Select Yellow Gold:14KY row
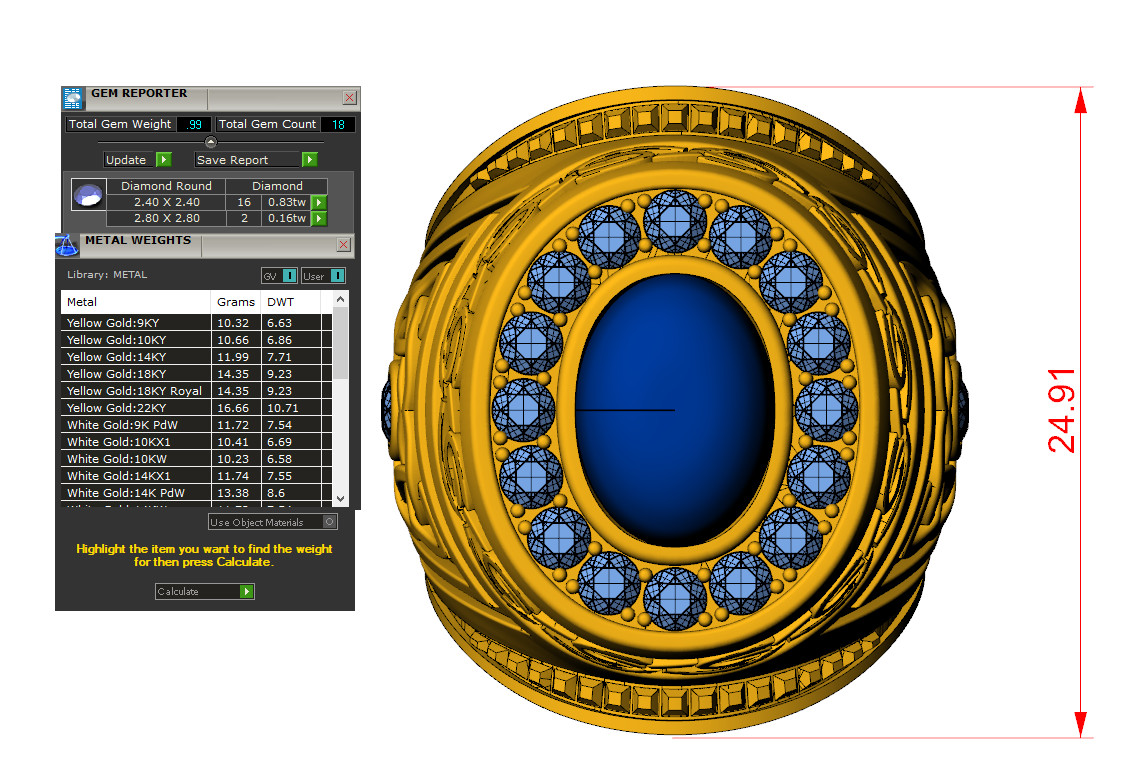Image resolution: width=1131 pixels, height=770 pixels. coord(135,357)
